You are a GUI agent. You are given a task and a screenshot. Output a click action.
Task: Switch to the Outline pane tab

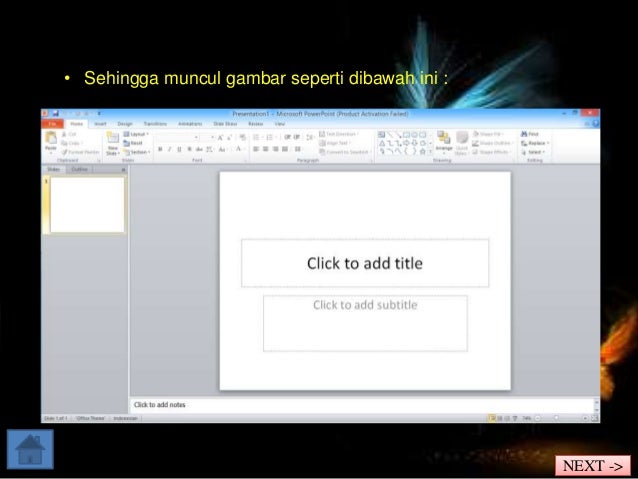click(x=79, y=169)
